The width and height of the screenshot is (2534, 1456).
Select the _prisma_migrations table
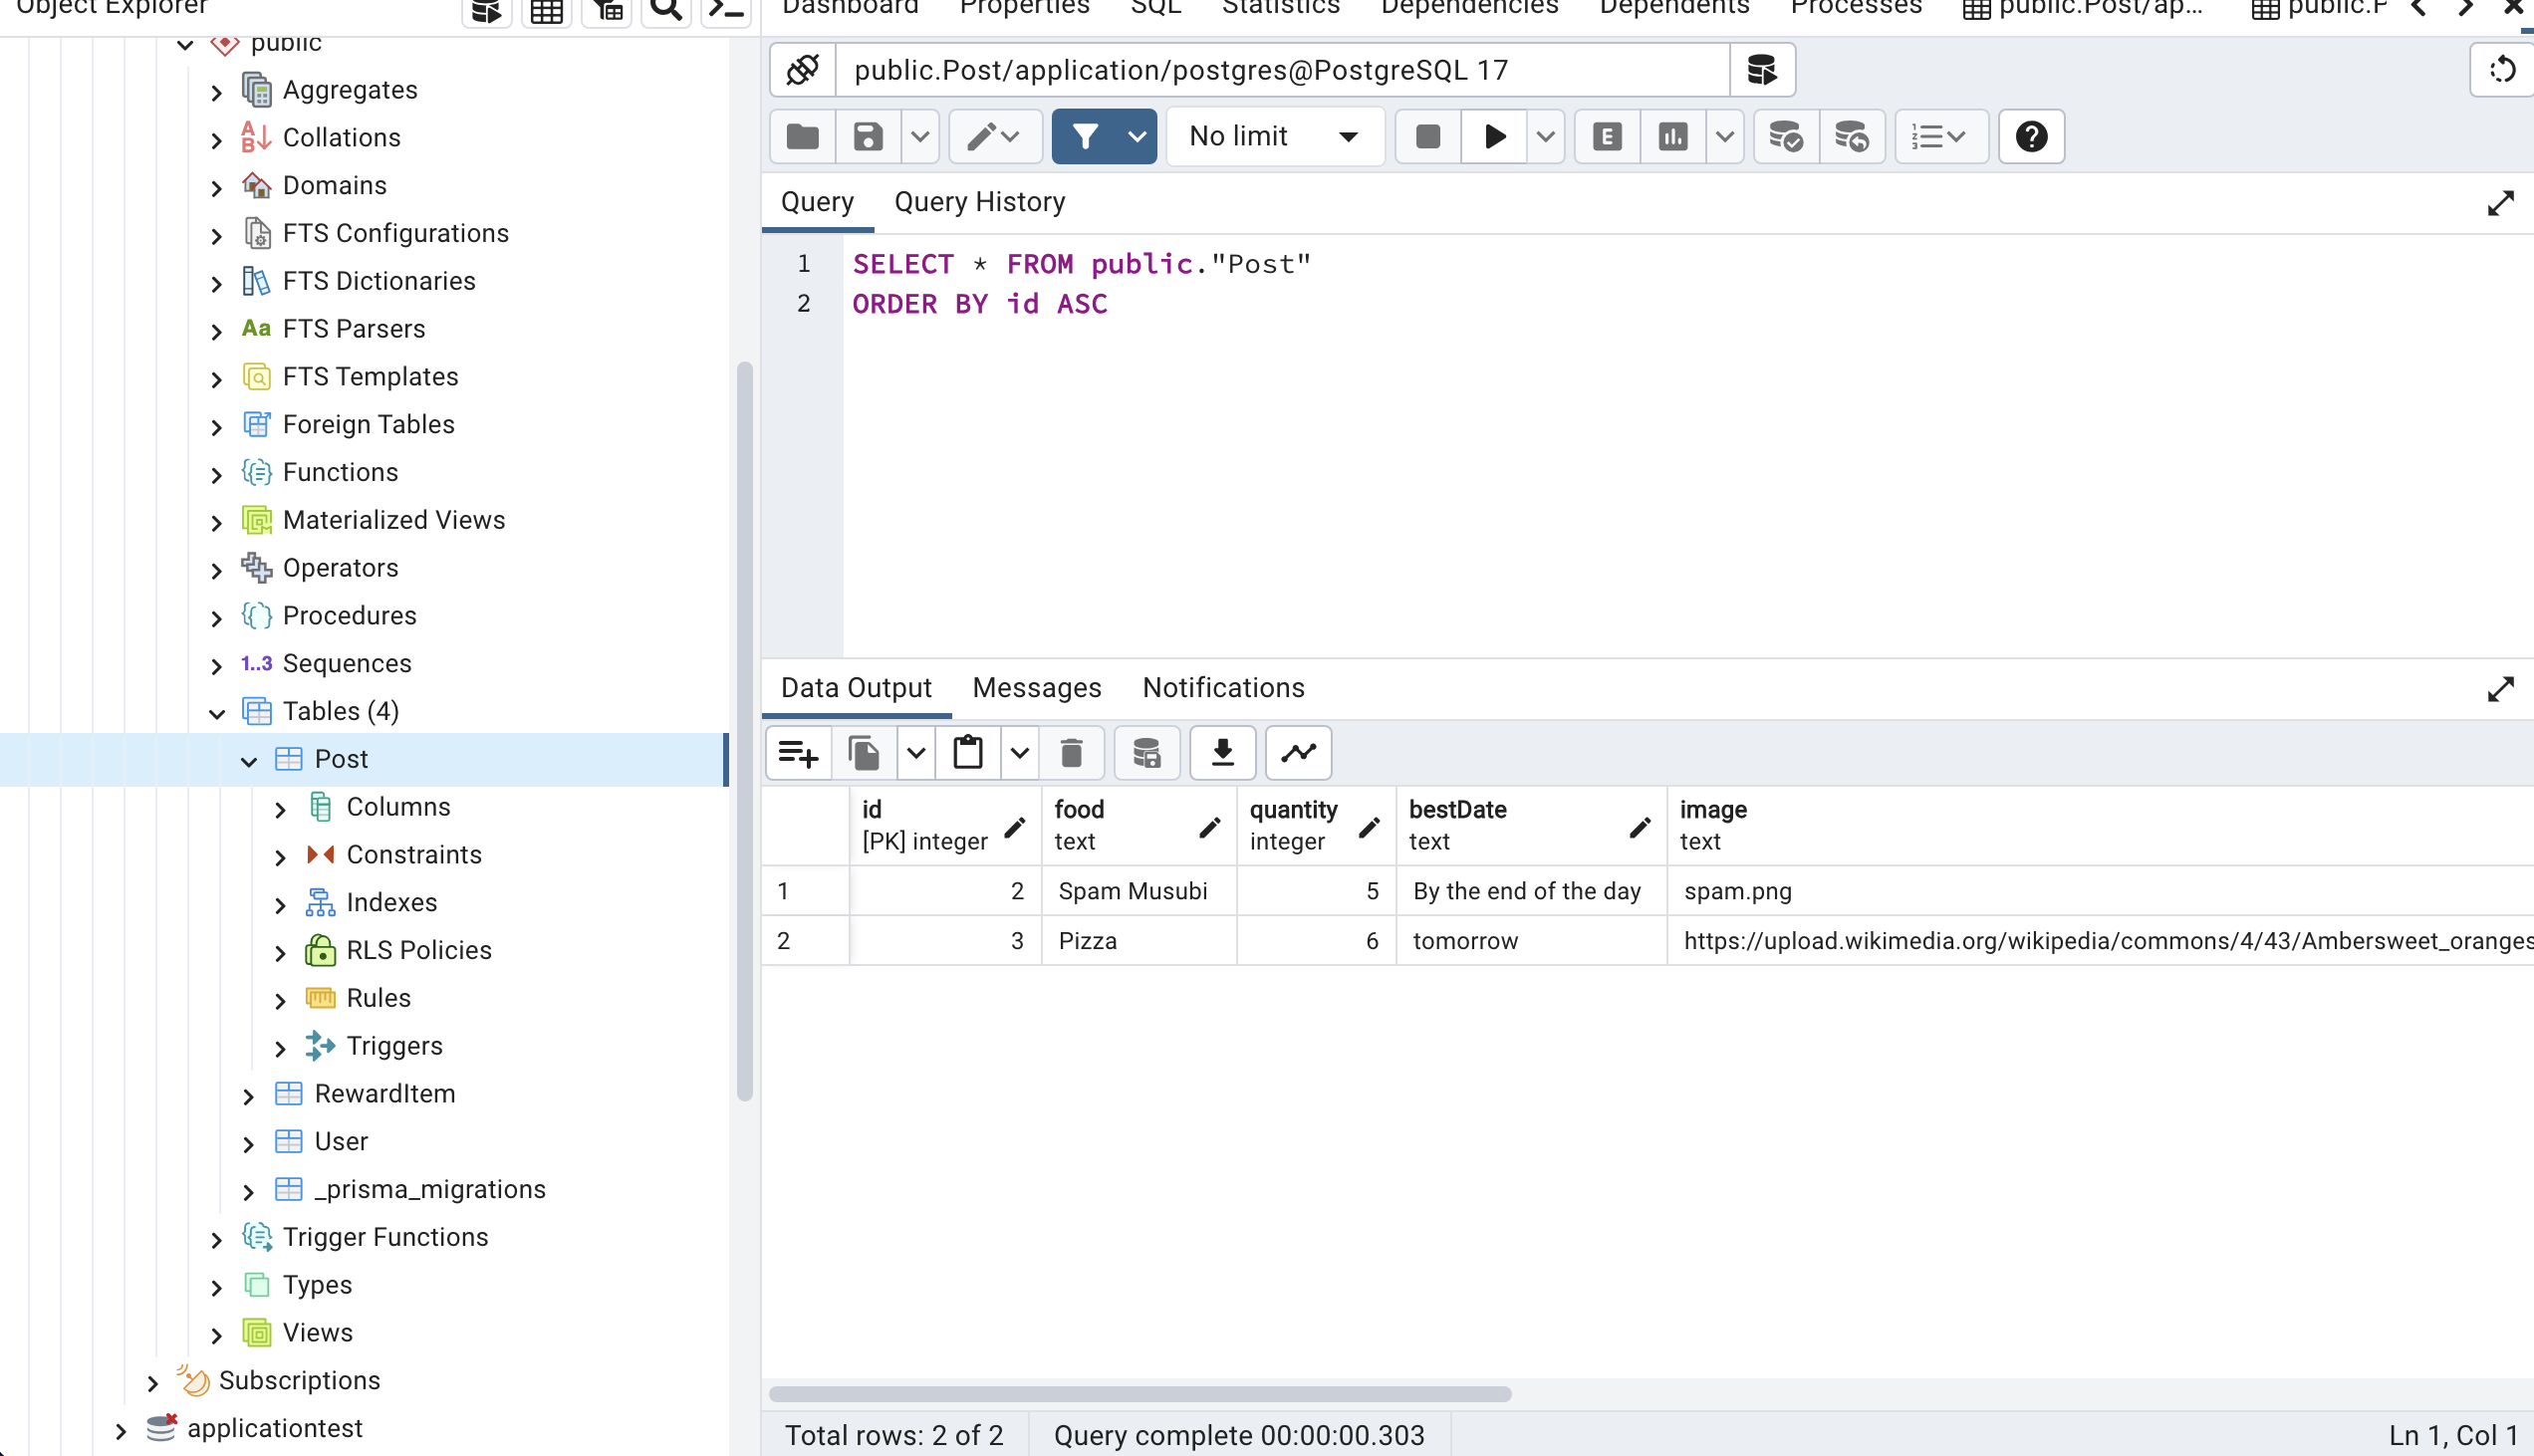pyautogui.click(x=430, y=1189)
